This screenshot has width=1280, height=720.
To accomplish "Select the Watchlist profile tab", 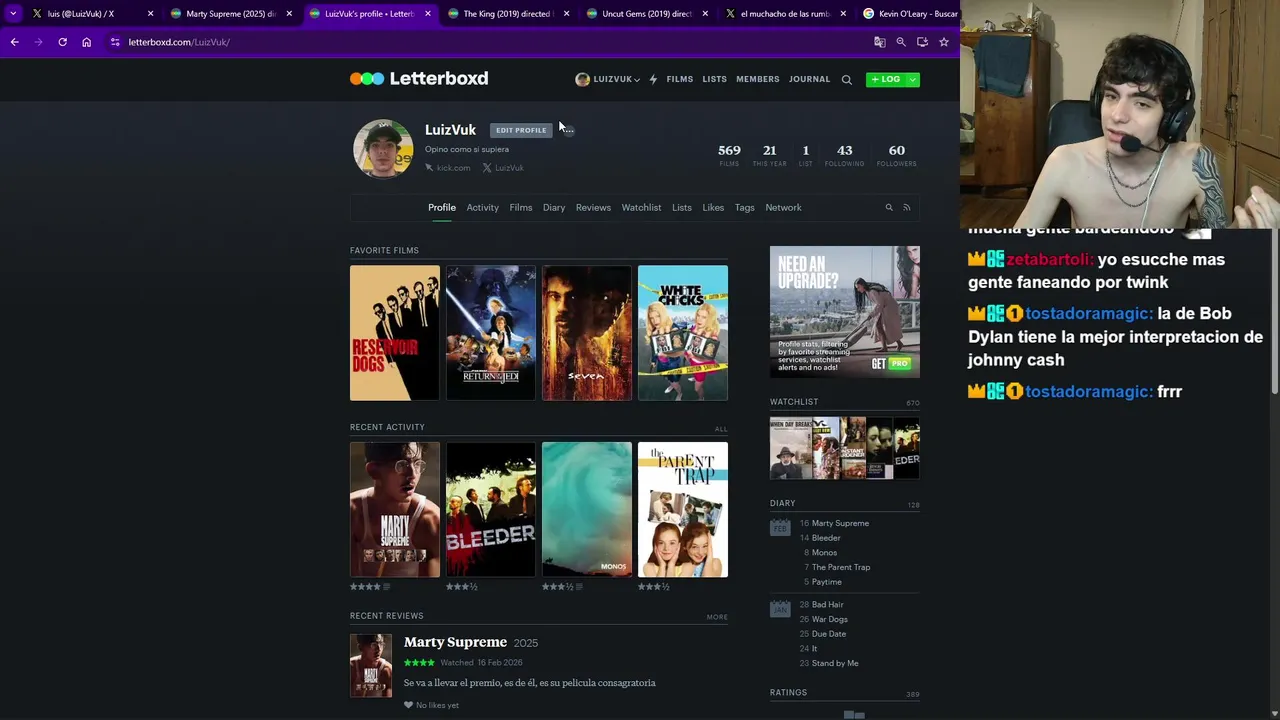I will [x=641, y=207].
